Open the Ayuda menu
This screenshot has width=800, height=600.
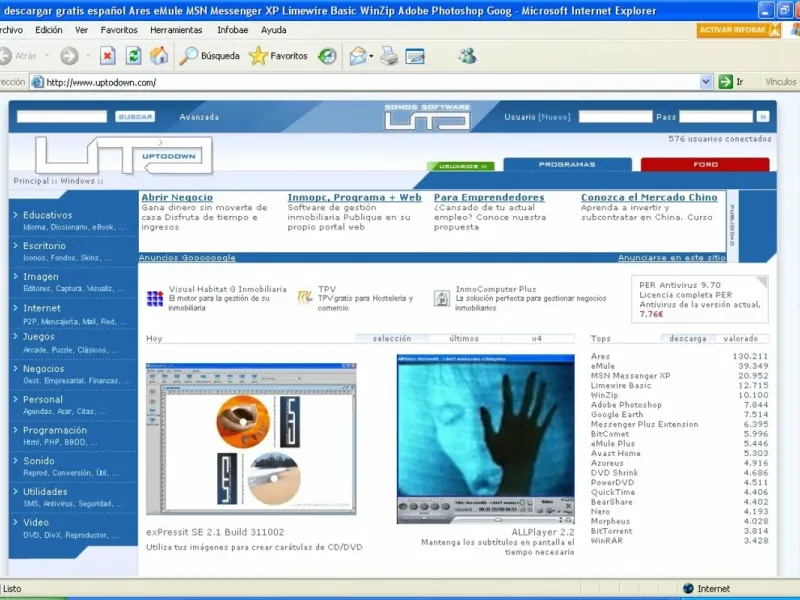273,30
